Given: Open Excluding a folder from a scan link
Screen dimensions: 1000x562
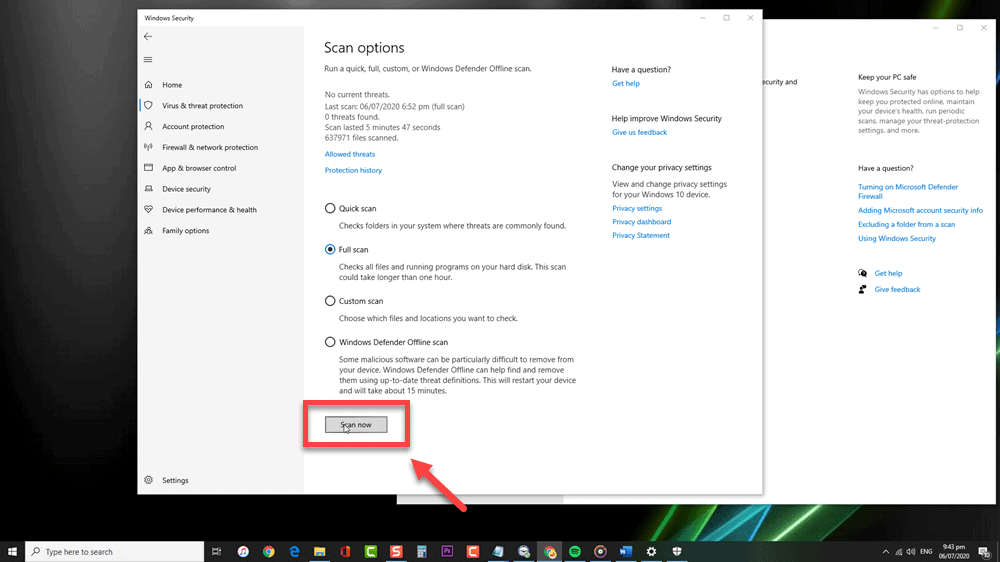Looking at the screenshot, I should [906, 225].
